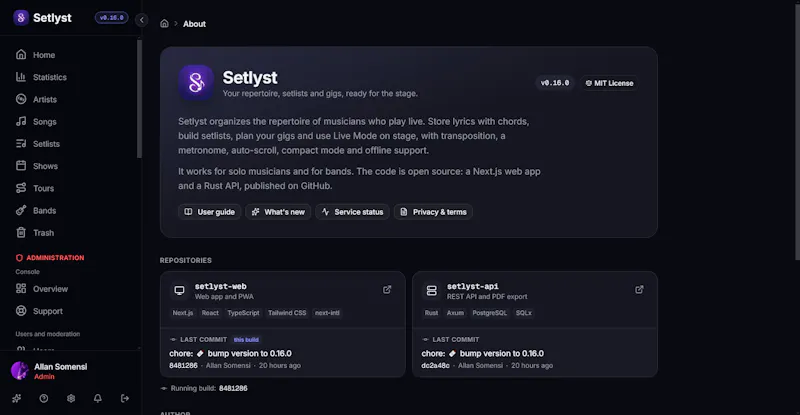The width and height of the screenshot is (800, 415).
Task: Click the Tours route icon
Action: 21,188
